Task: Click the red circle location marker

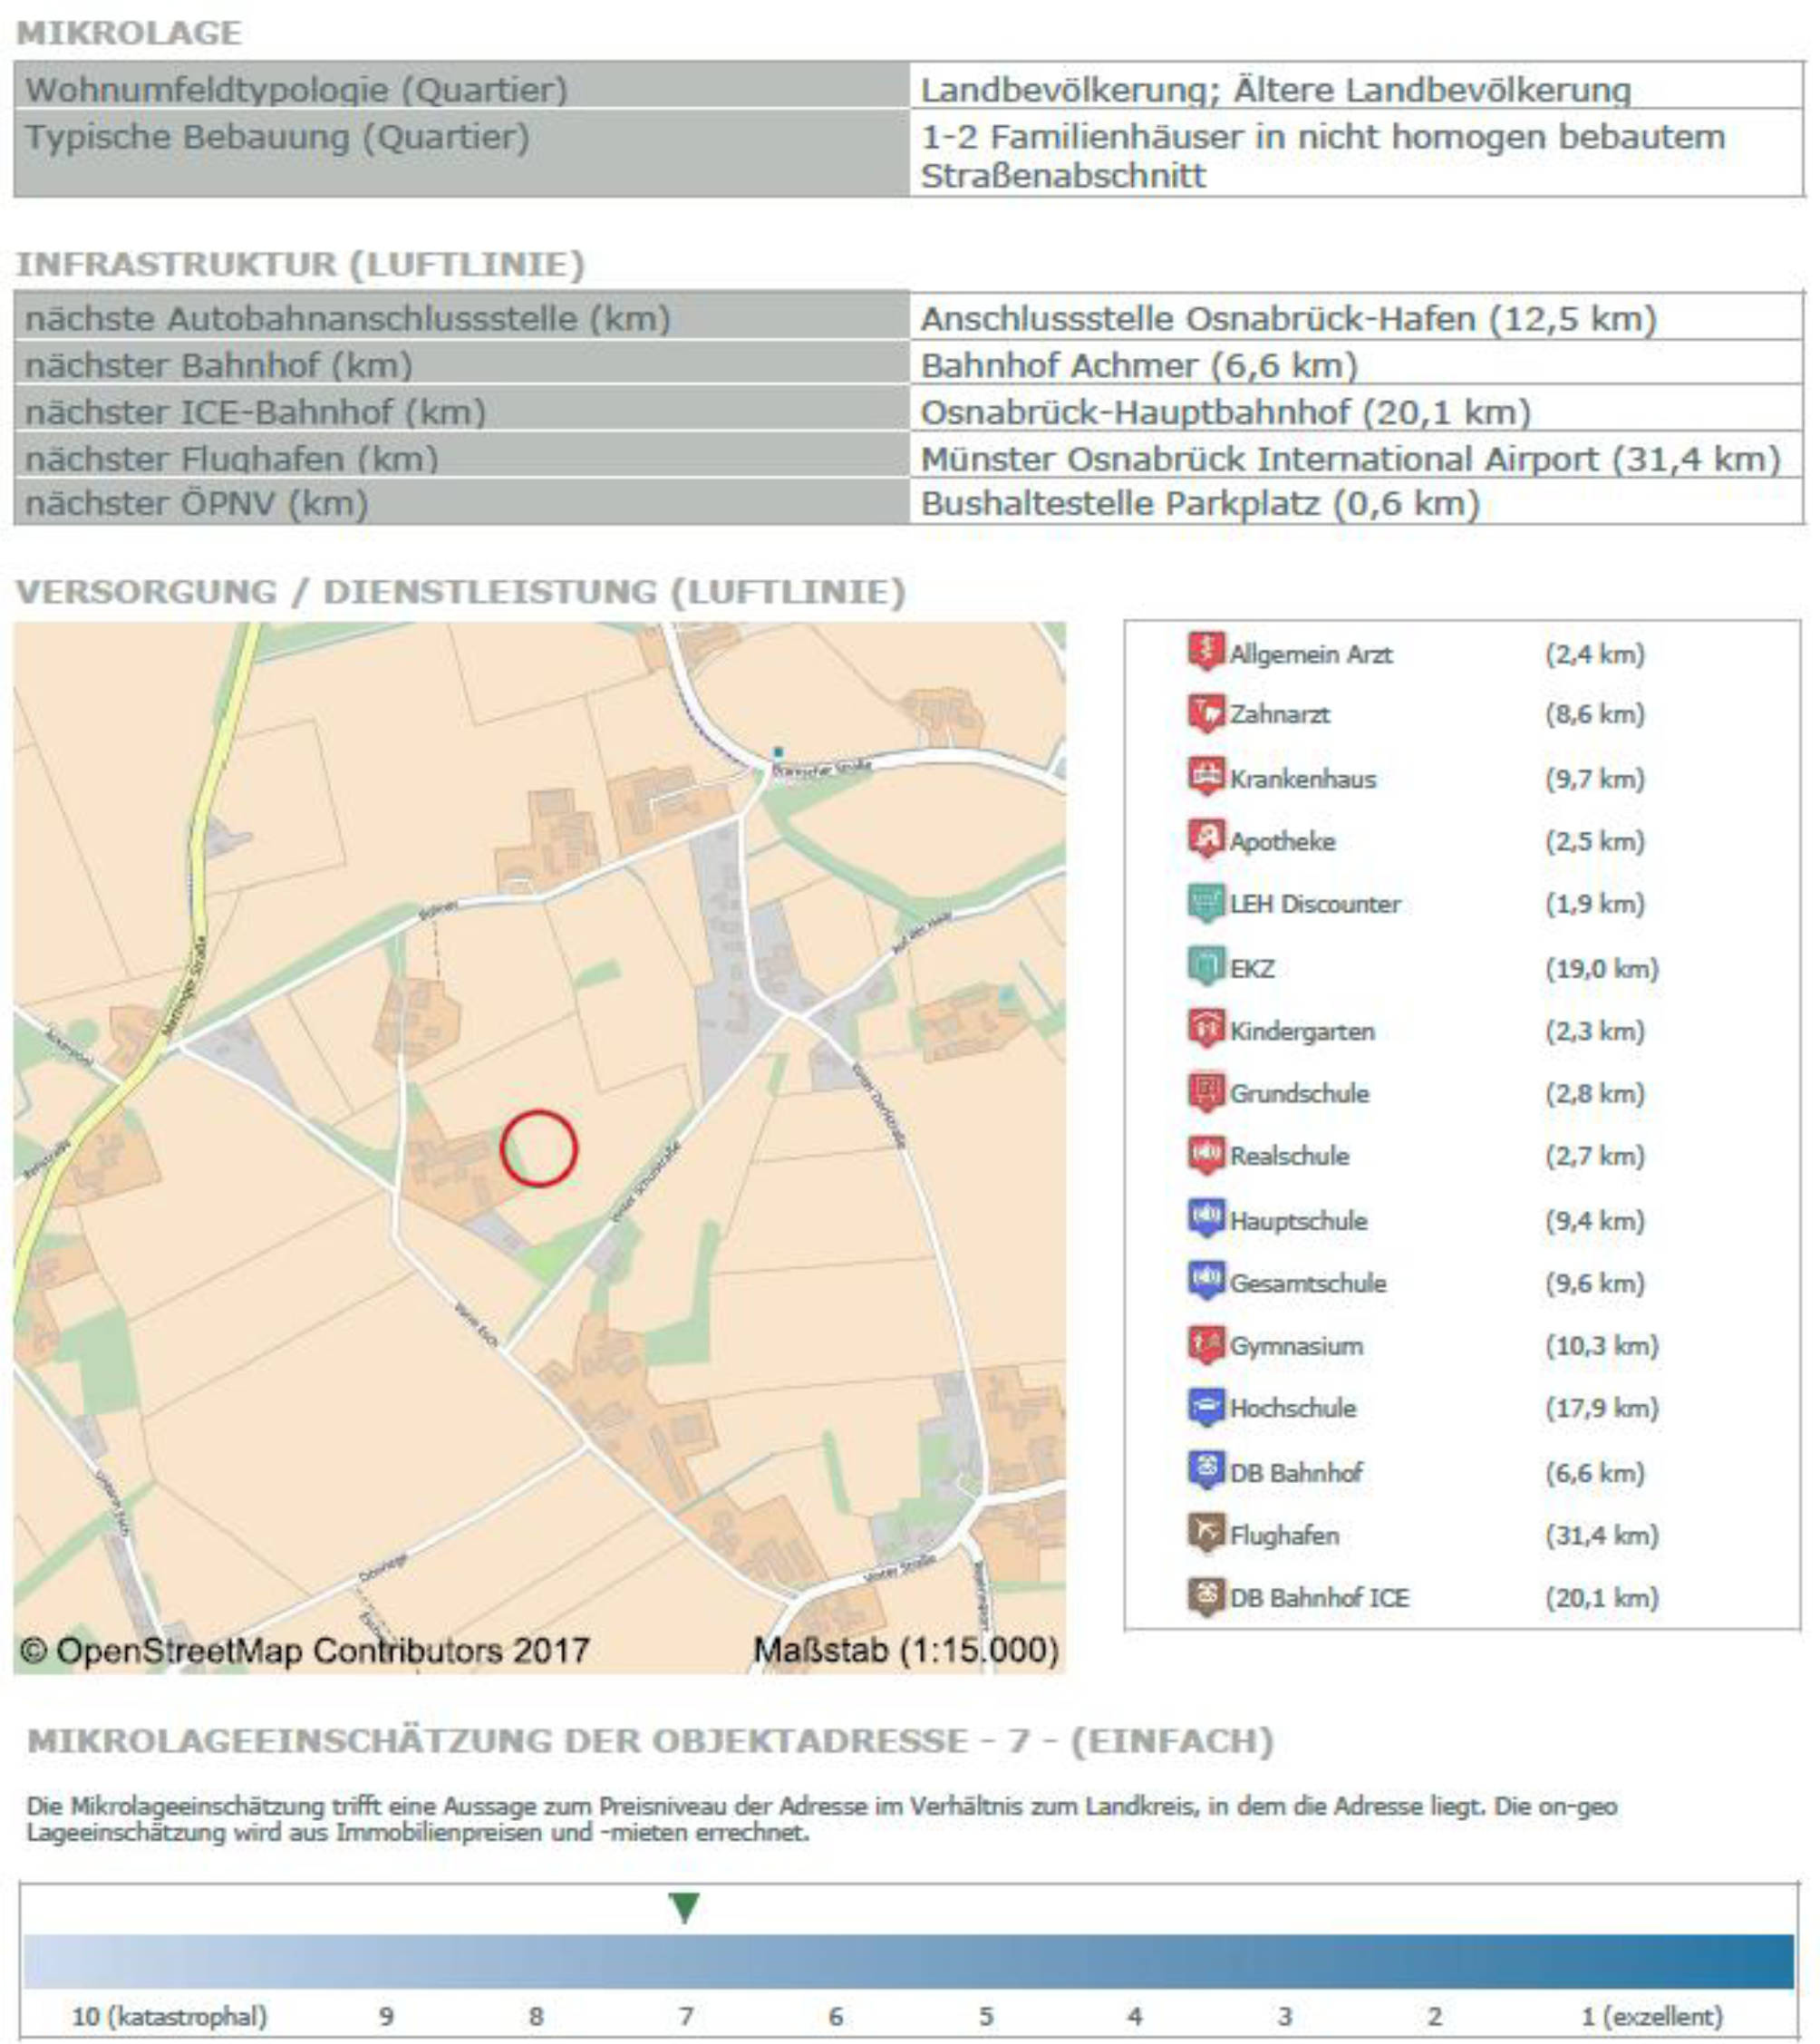Action: pyautogui.click(x=538, y=1148)
